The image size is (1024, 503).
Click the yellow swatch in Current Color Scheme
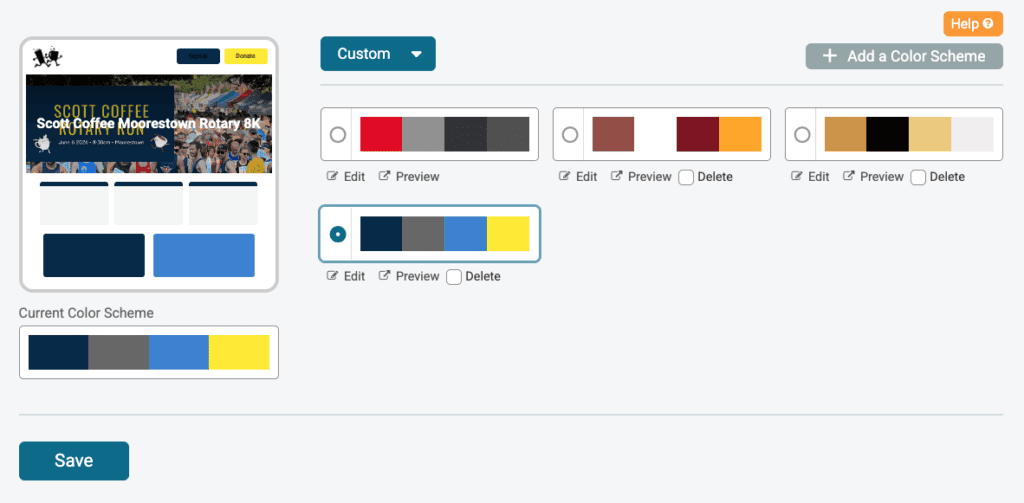[239, 352]
